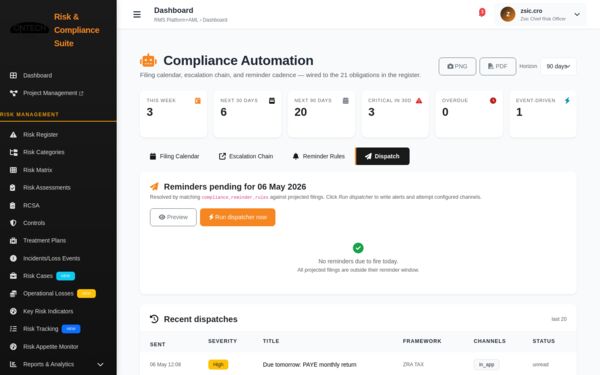This screenshot has width=600, height=375.
Task: Click the Overdue red clock icon
Action: click(493, 101)
